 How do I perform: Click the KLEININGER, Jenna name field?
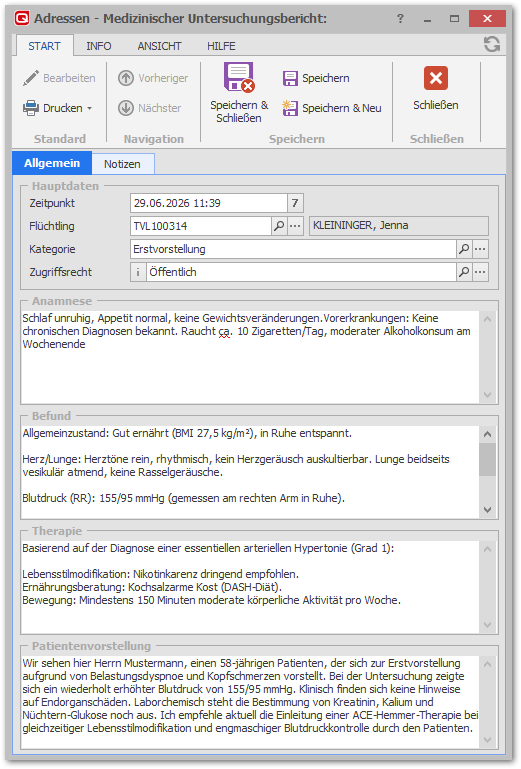click(x=399, y=226)
